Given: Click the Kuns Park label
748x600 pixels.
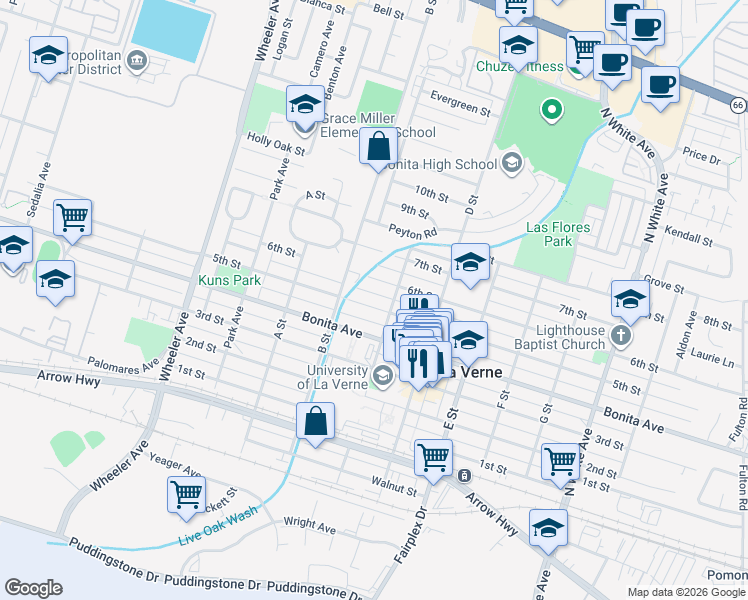Looking at the screenshot, I should (229, 281).
